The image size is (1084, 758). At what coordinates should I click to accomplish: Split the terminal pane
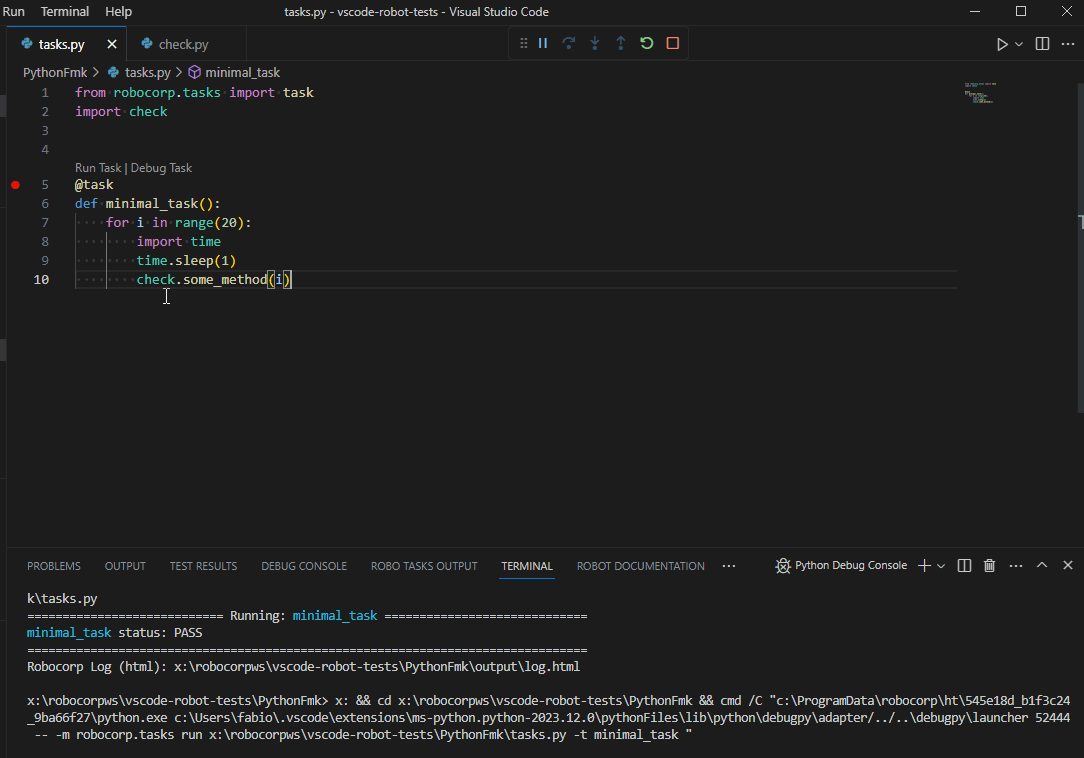pyautogui.click(x=964, y=566)
